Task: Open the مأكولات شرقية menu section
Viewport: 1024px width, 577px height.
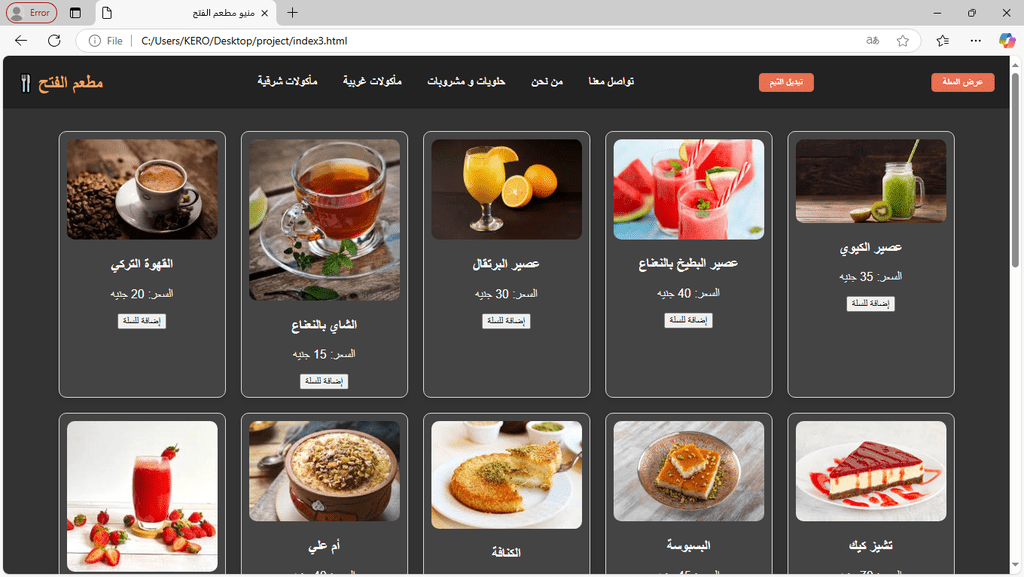Action: pos(287,82)
